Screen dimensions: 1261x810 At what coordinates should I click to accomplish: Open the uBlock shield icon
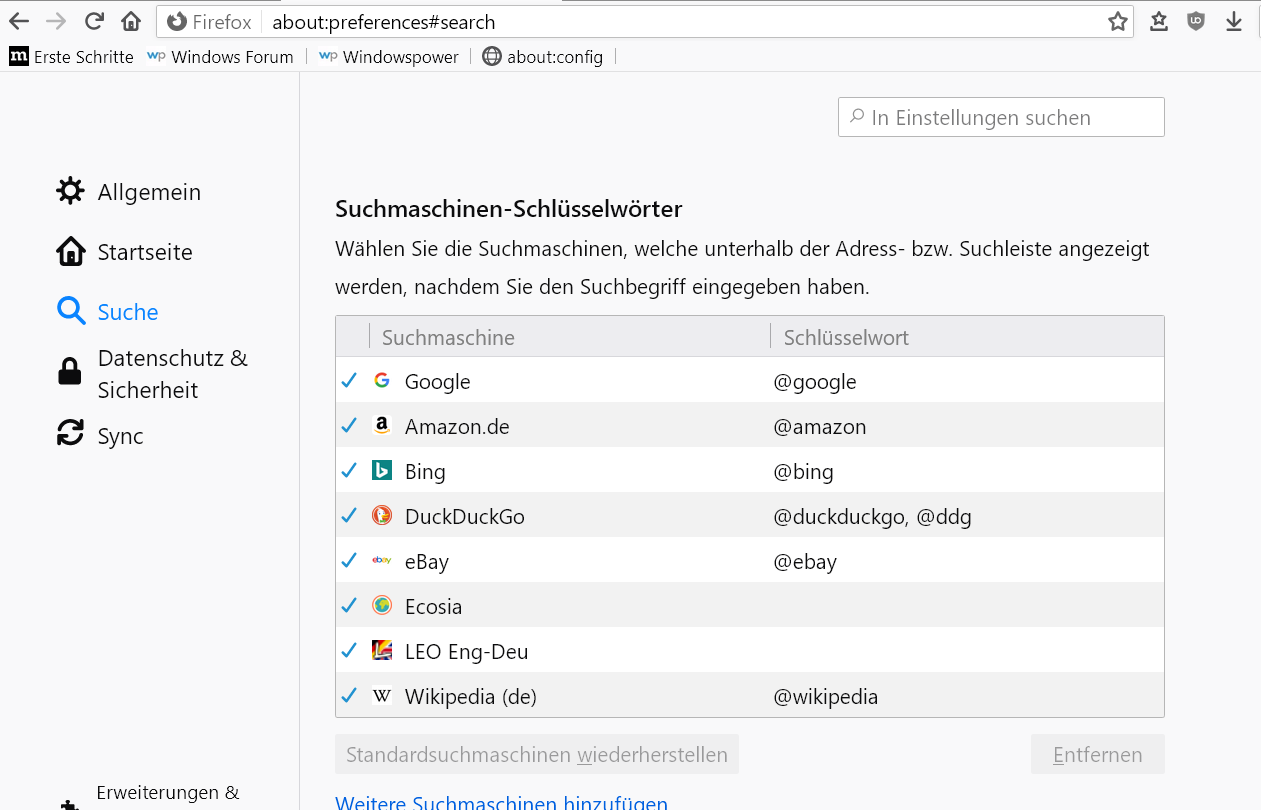coord(1196,22)
